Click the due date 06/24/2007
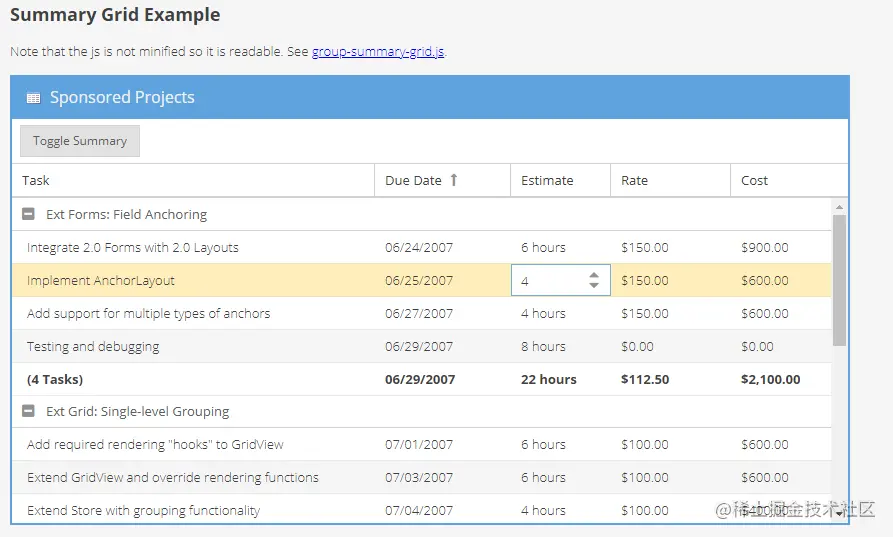Viewport: 893px width, 537px height. pyautogui.click(x=419, y=248)
